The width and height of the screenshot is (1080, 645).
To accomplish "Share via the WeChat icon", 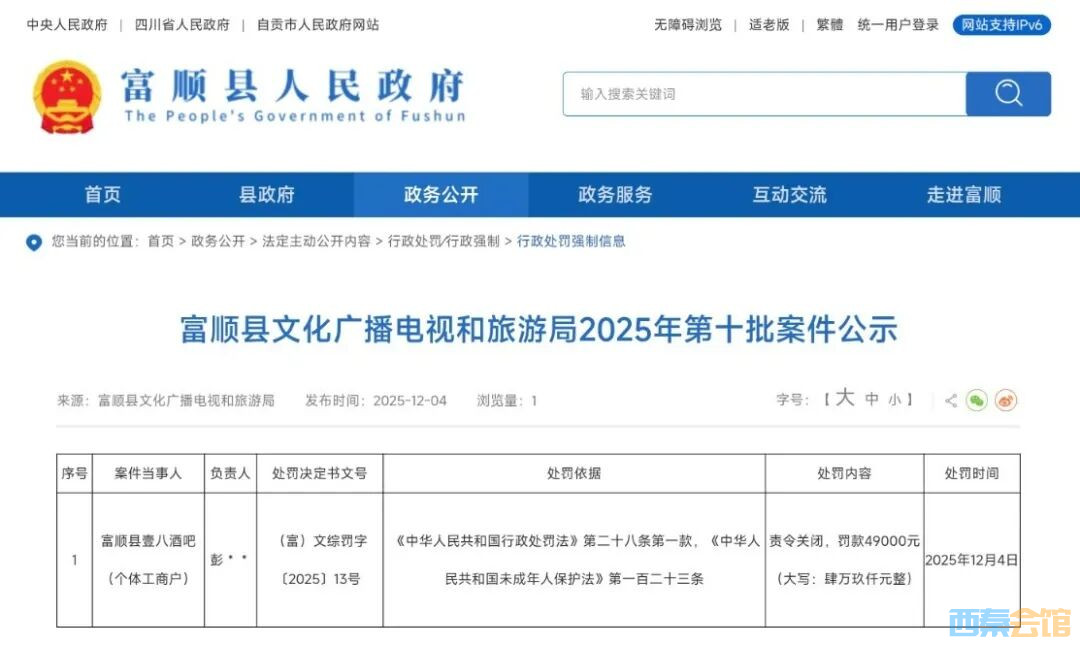I will point(977,401).
